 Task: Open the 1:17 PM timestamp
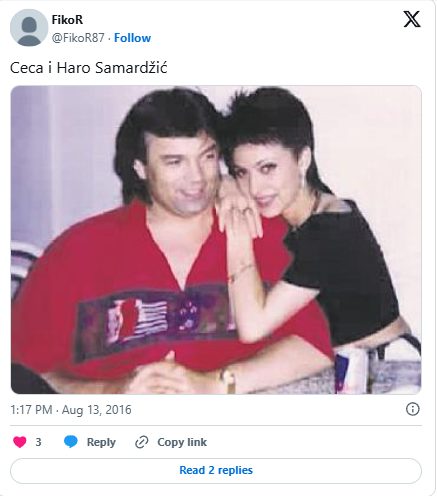[x=31, y=410]
